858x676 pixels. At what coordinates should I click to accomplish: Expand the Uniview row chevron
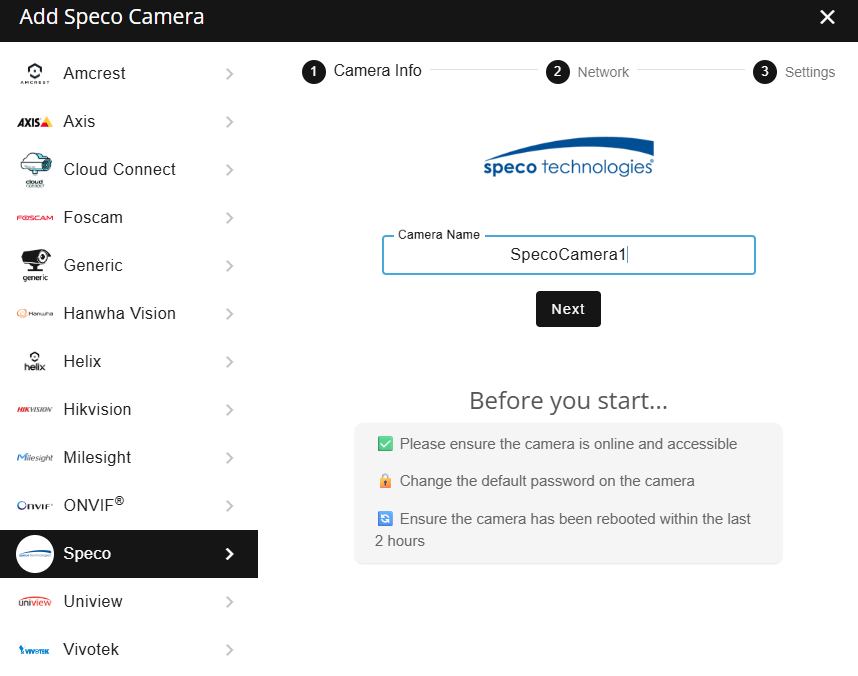[x=229, y=602]
